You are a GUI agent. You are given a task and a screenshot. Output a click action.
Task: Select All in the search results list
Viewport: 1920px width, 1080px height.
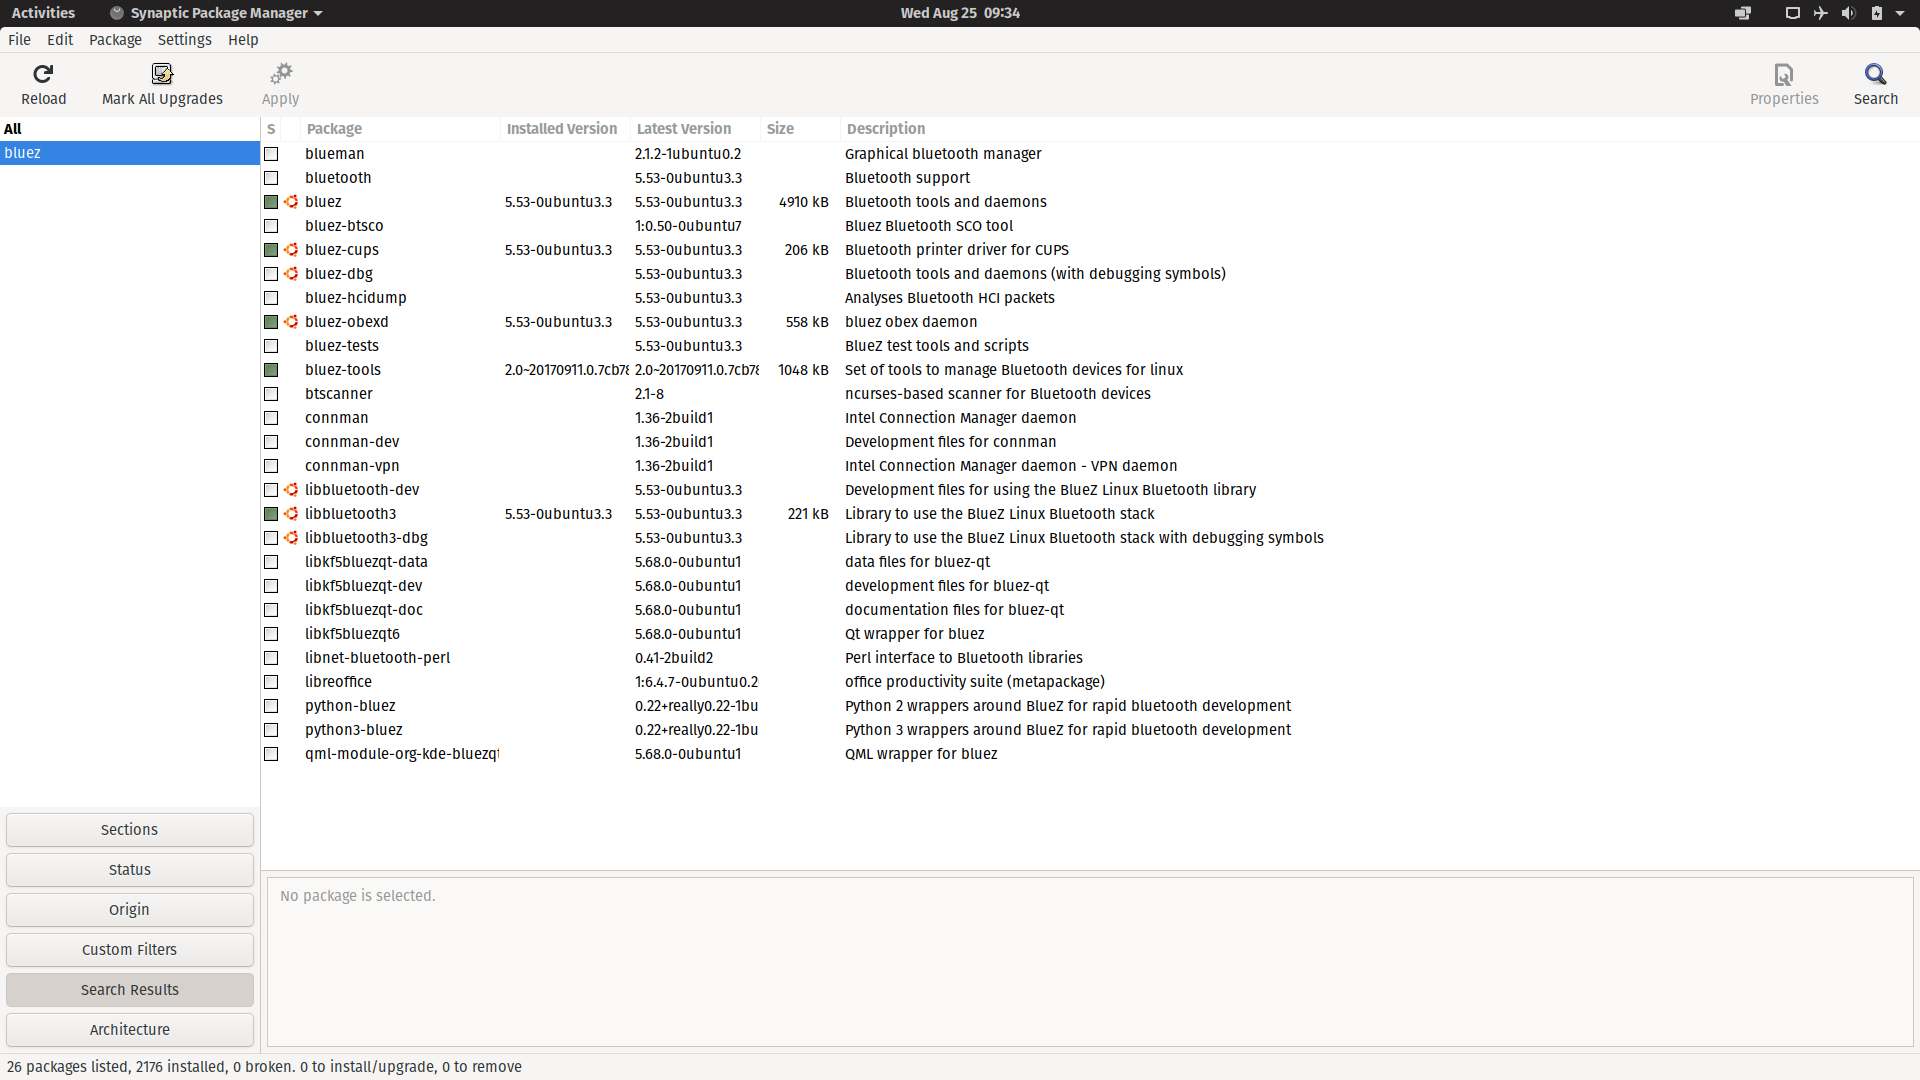pos(130,129)
